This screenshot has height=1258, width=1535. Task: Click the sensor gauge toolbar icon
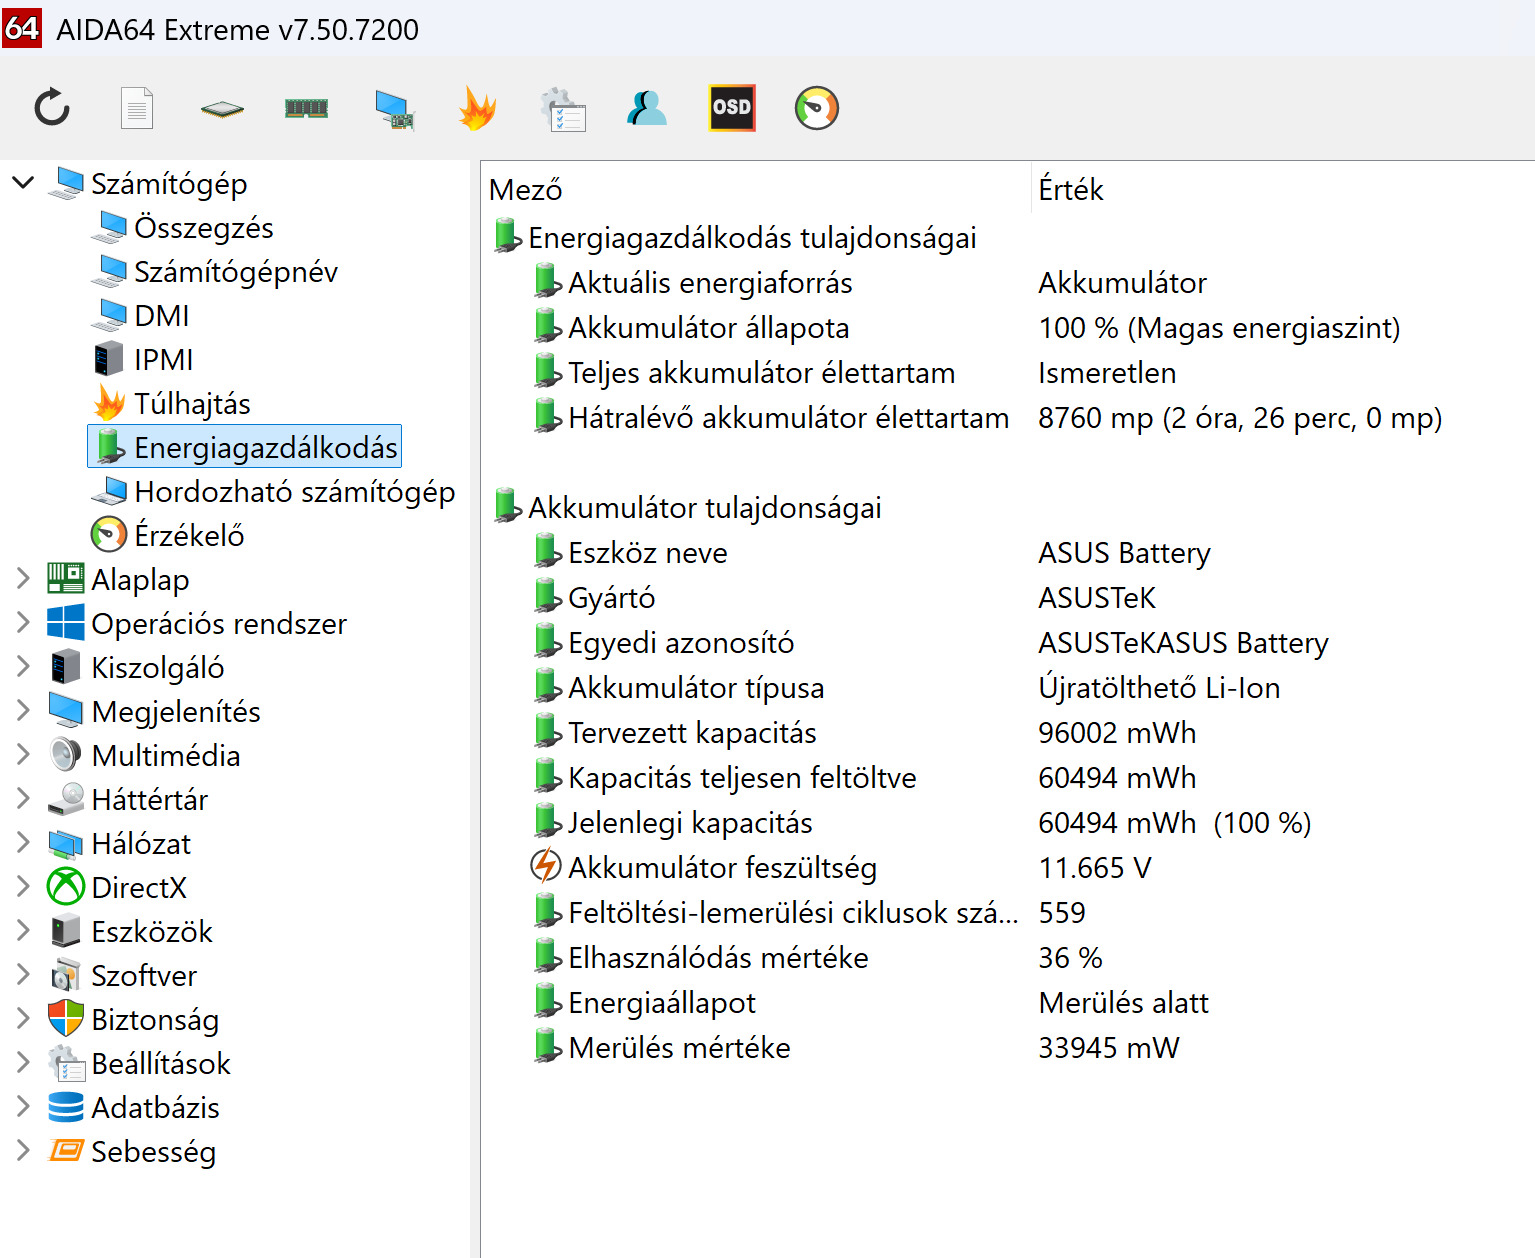click(x=816, y=108)
